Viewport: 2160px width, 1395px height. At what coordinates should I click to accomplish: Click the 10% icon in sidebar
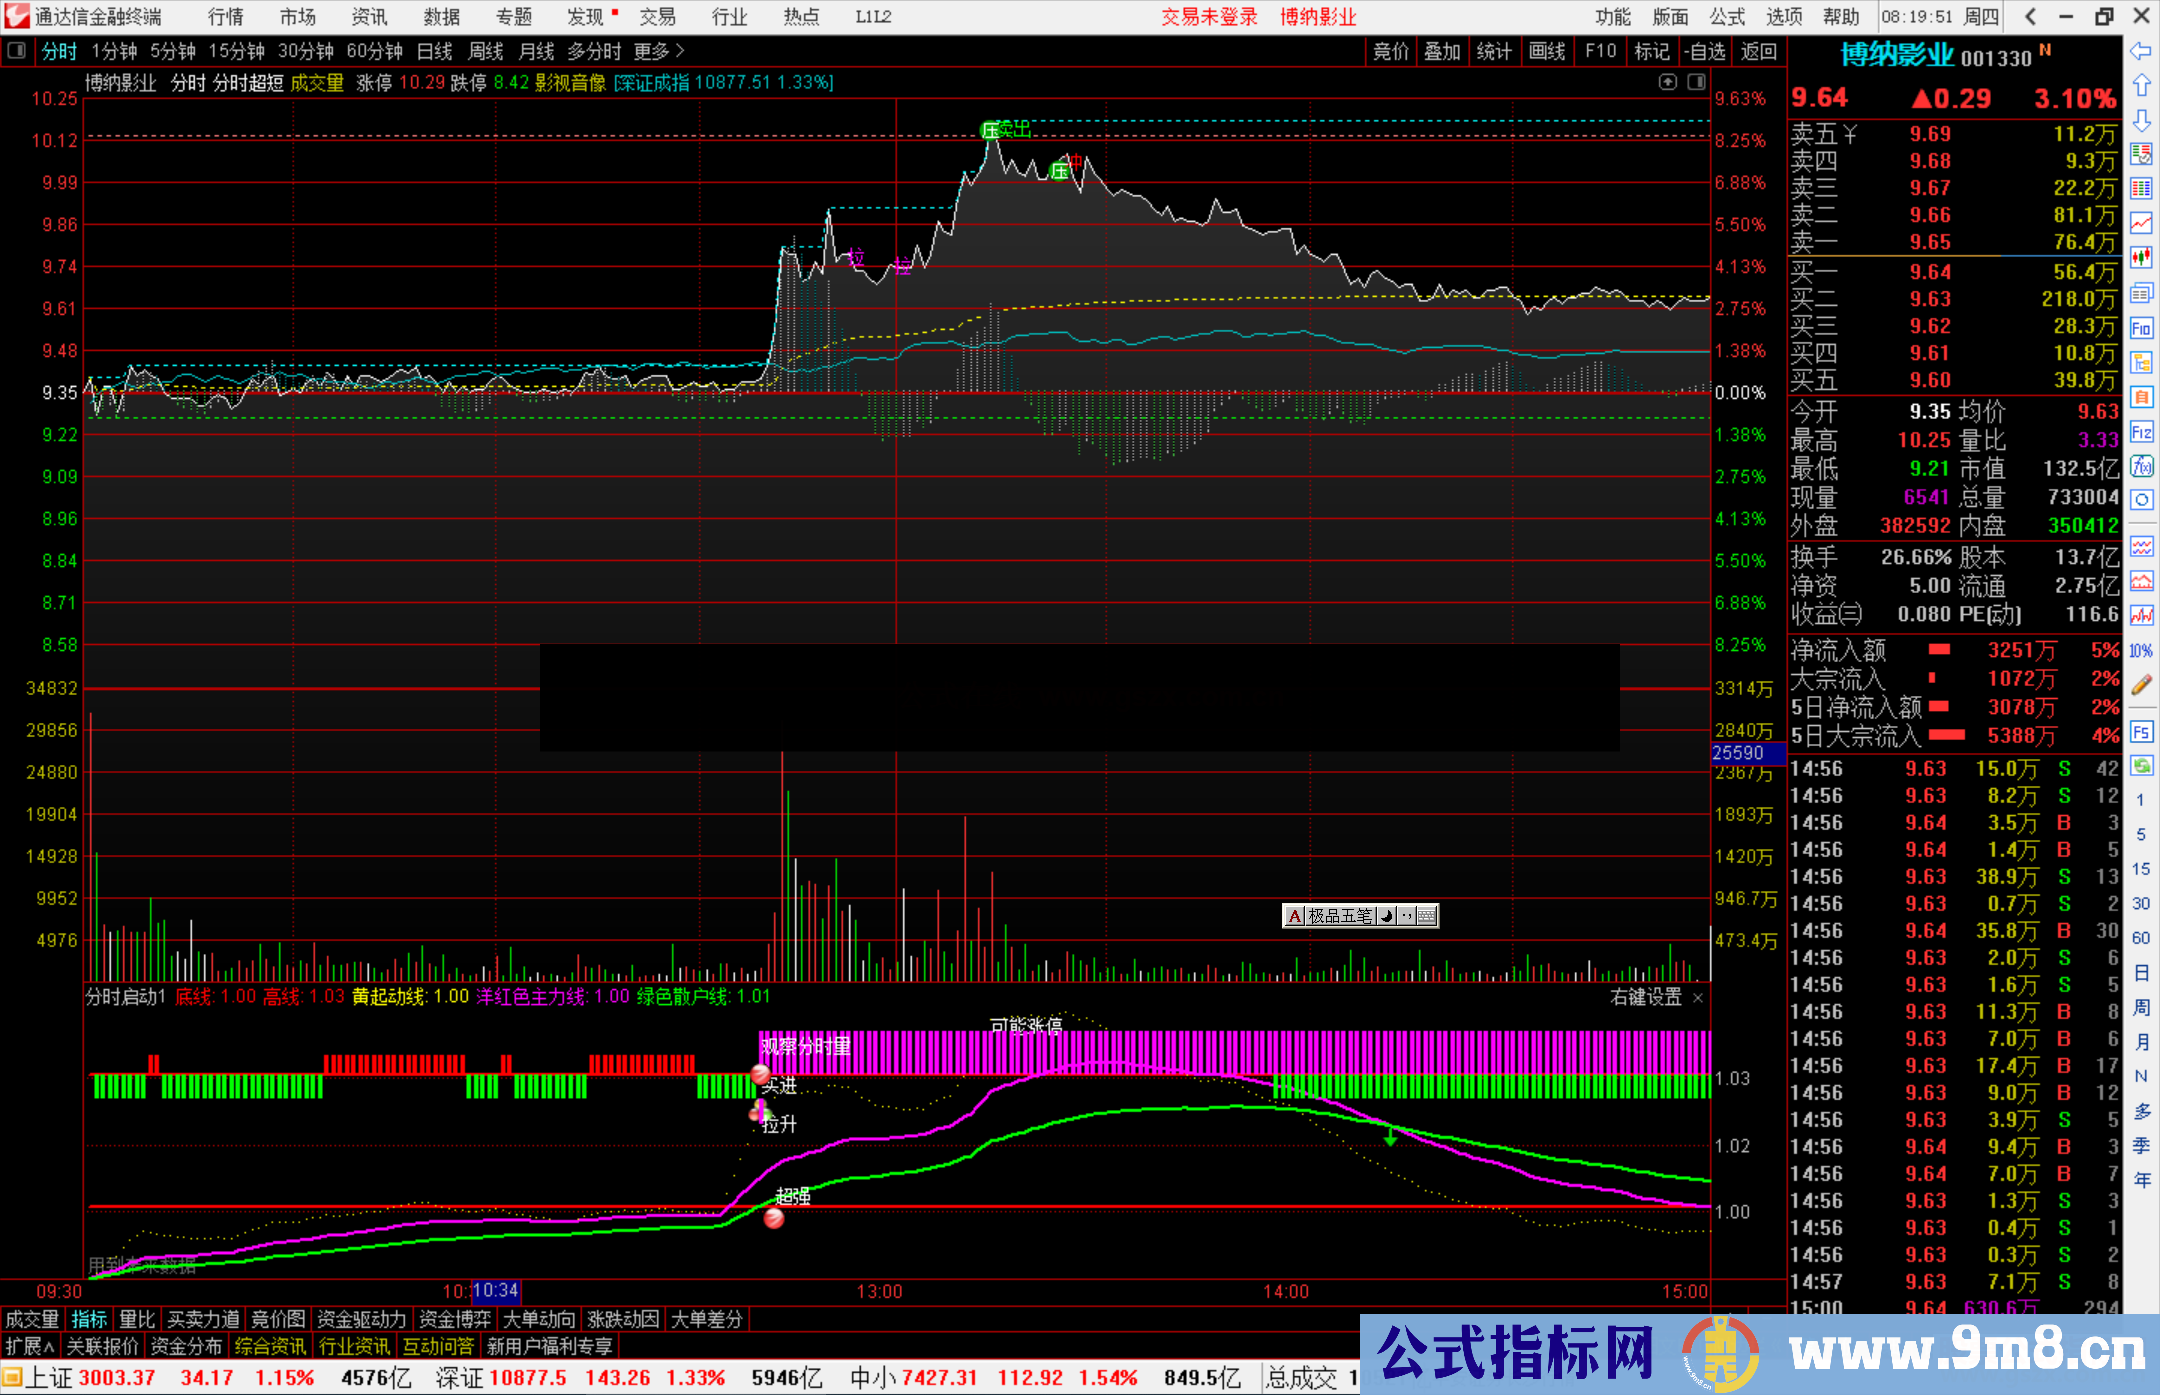[x=2141, y=651]
